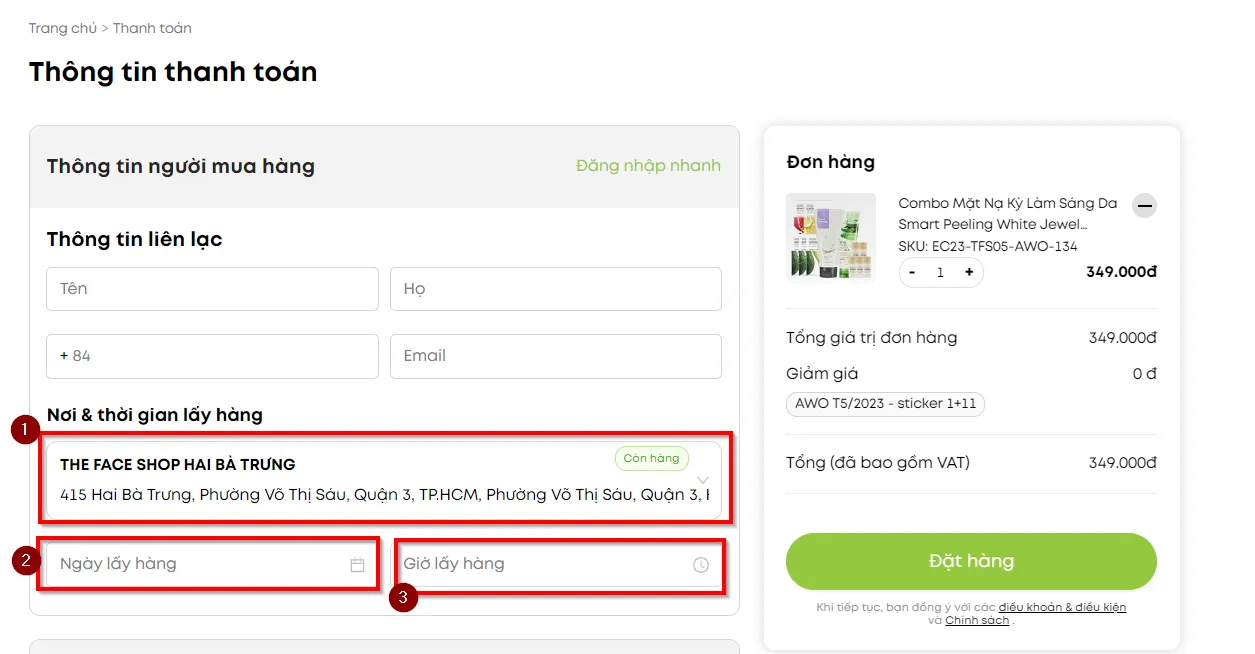Open the Chính sách link
Screen dimensions: 1255x654
[x=977, y=620]
